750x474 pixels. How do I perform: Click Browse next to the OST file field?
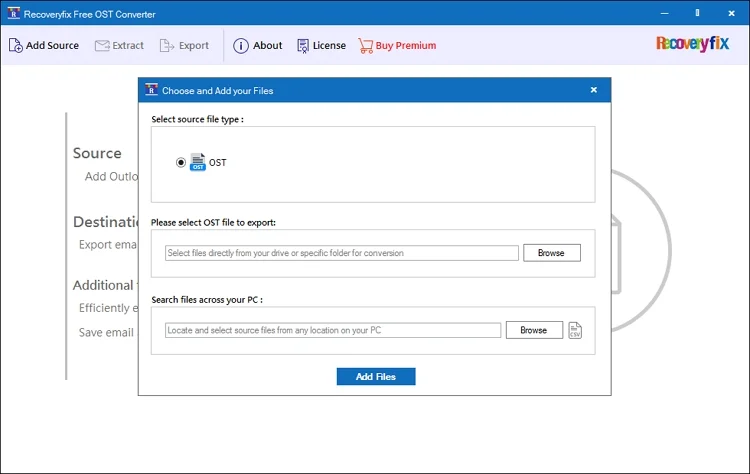551,253
